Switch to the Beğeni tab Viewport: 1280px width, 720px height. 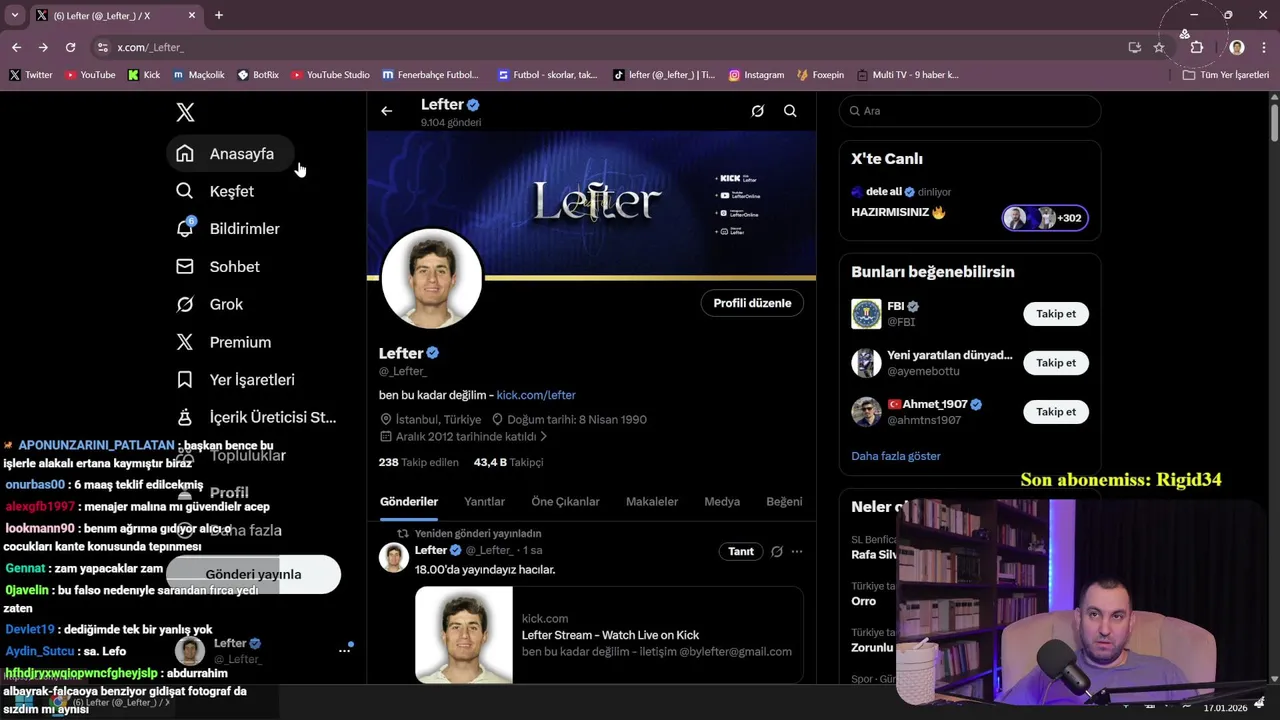(784, 502)
